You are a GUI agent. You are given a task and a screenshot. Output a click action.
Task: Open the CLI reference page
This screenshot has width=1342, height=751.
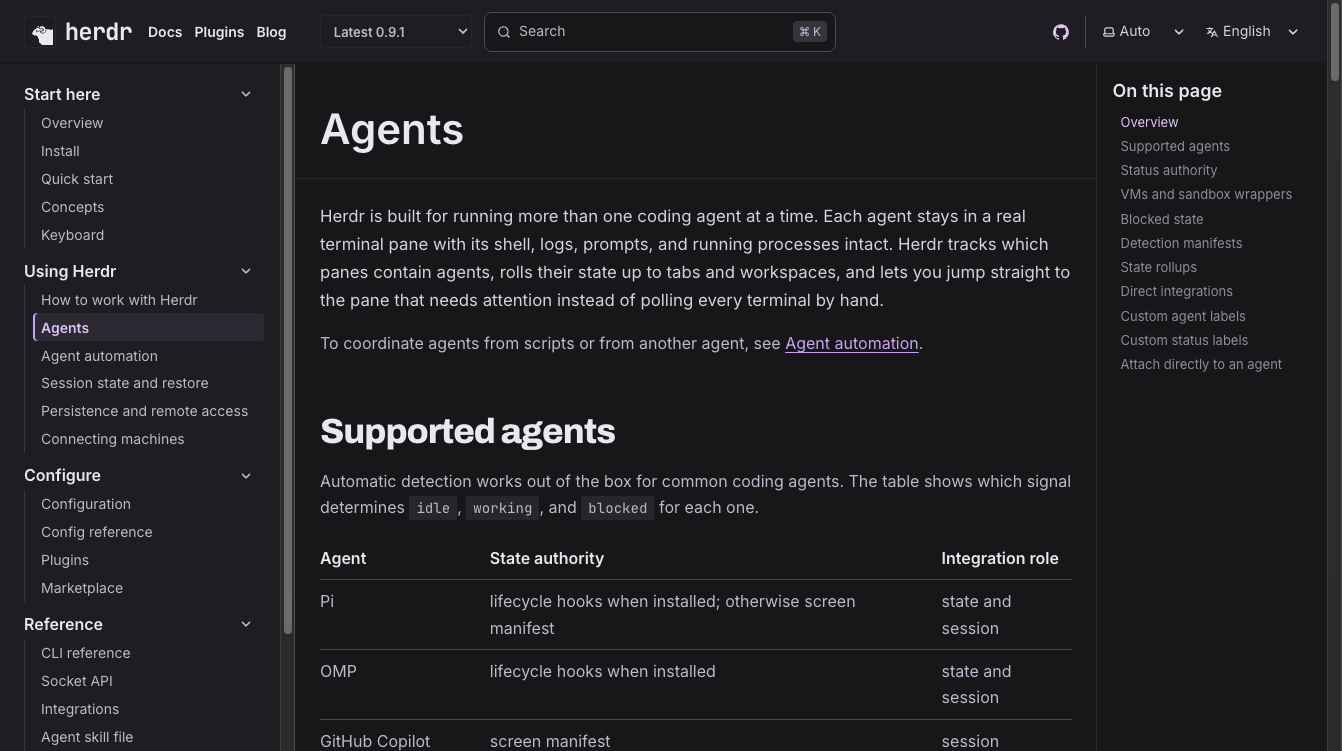[x=86, y=653]
